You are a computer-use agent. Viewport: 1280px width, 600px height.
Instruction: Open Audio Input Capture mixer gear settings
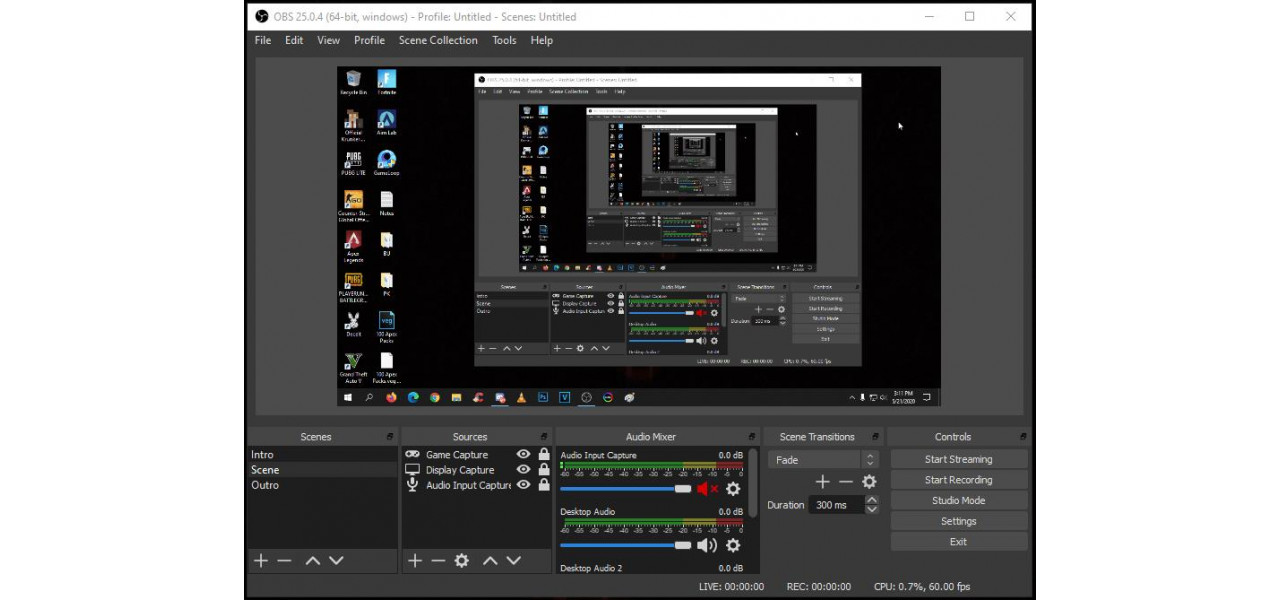[x=733, y=489]
